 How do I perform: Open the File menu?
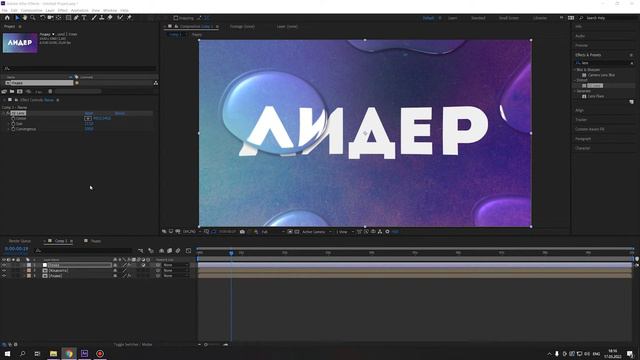4,10
